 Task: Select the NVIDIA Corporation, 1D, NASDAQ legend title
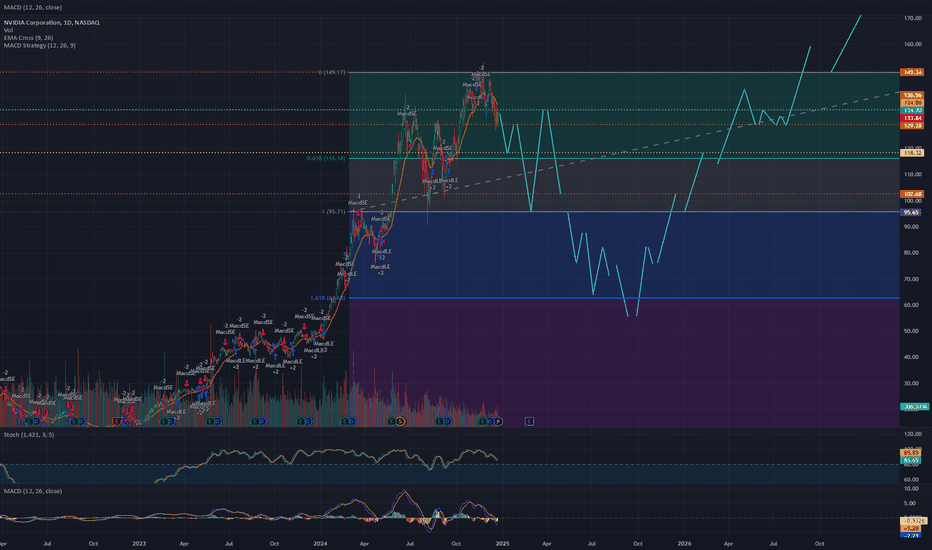(52, 23)
